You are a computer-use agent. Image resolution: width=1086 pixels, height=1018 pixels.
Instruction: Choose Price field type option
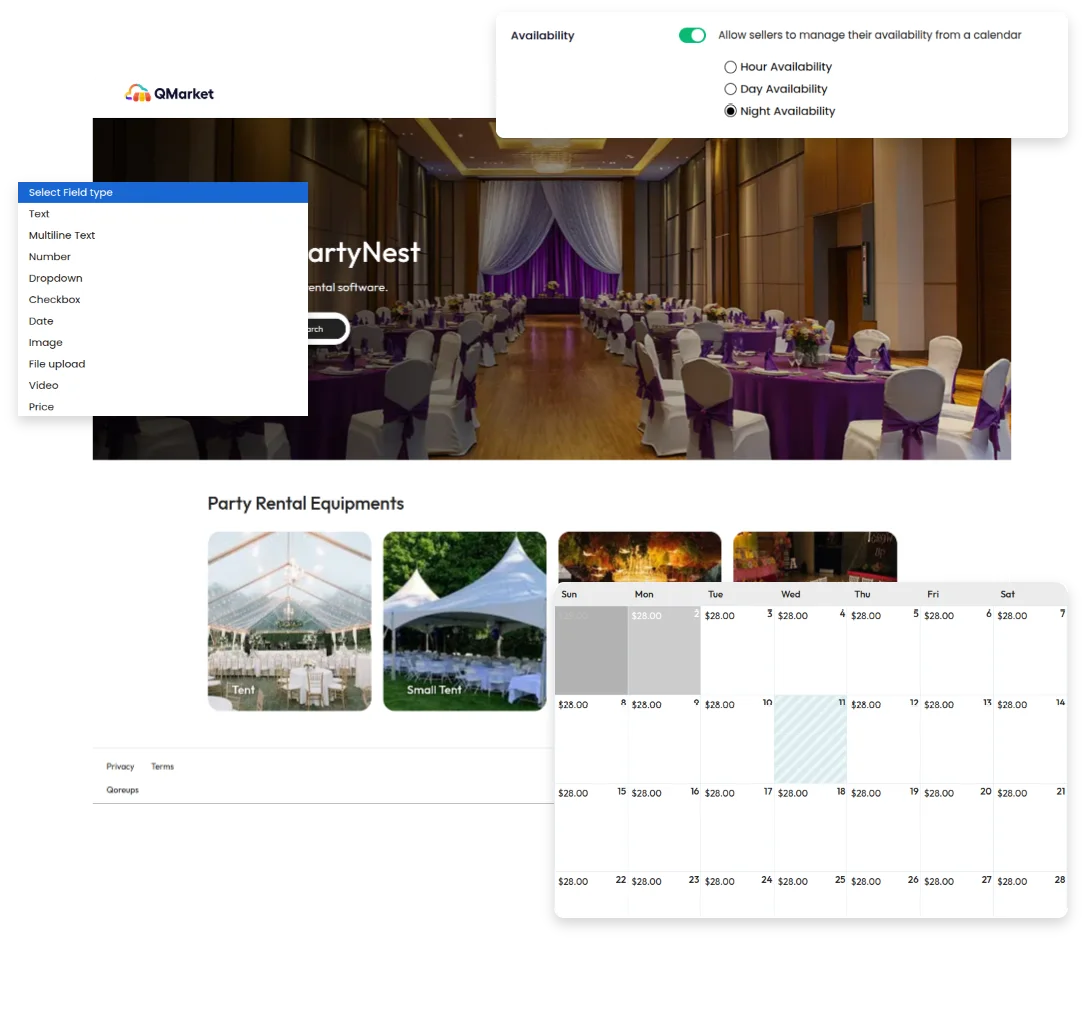pyautogui.click(x=43, y=406)
